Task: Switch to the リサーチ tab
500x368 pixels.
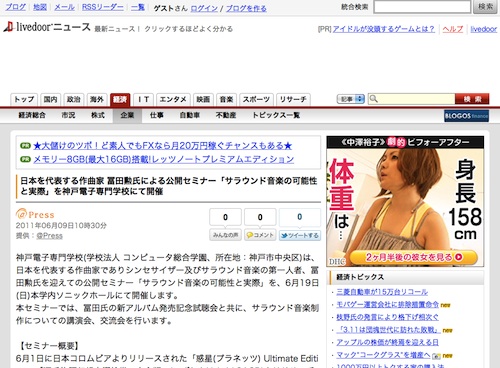Action: [293, 99]
